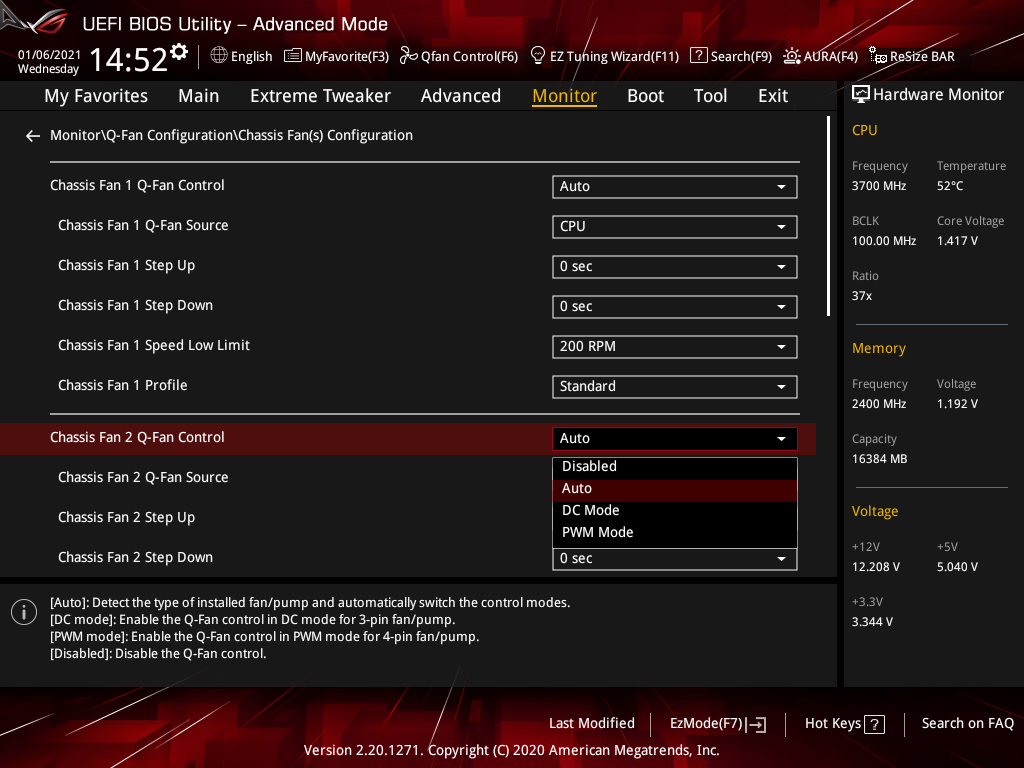The width and height of the screenshot is (1024, 768).
Task: Open Chassis Fan 1 Step Down dropdown
Action: pyautogui.click(x=675, y=306)
